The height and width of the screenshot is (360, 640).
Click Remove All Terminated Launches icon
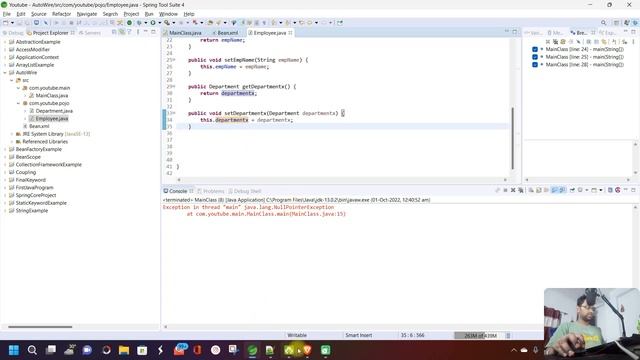(x=521, y=190)
